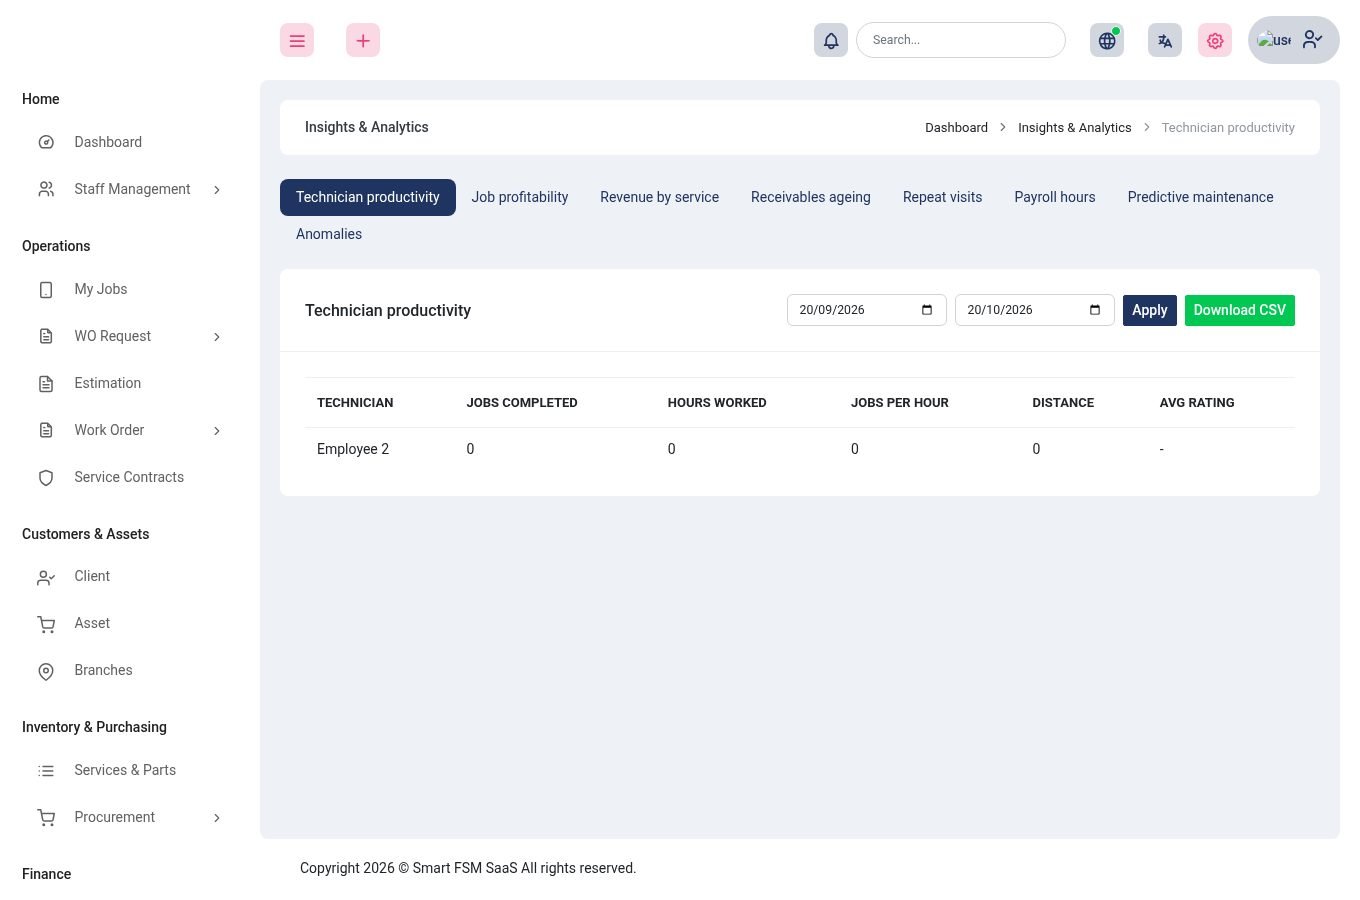The width and height of the screenshot is (1360, 900).
Task: Click the My Jobs phone icon
Action: [46, 289]
